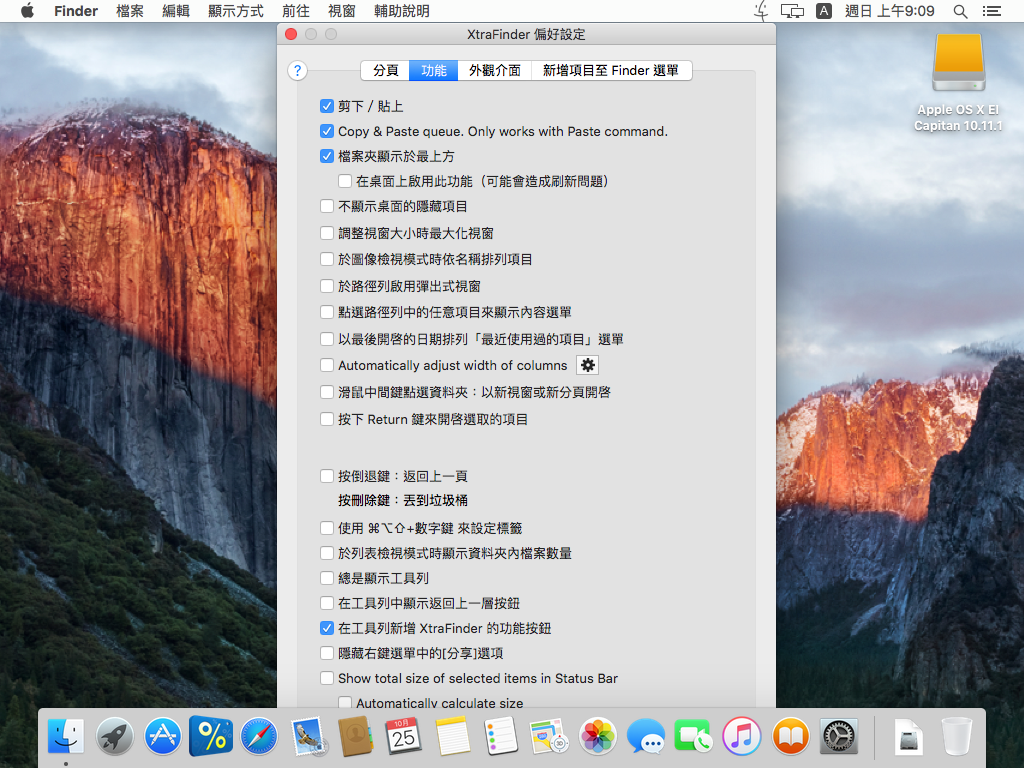
Task: Check 隱藏右鍵選單中的[分享]選項
Action: (x=327, y=653)
